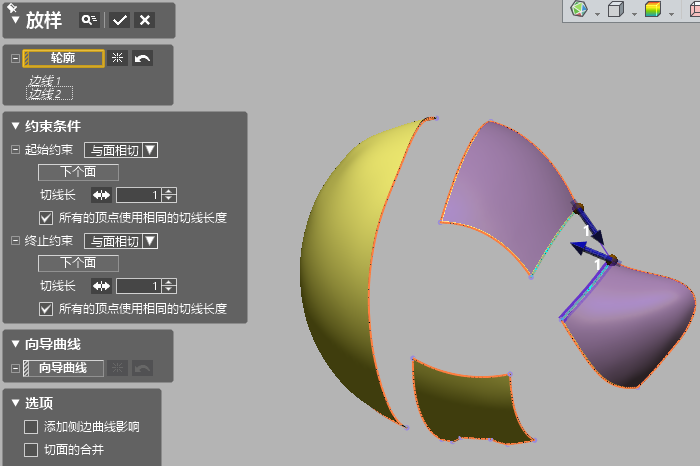The height and width of the screenshot is (466, 700).
Task: Confirm the loft with the checkmark button
Action: (x=119, y=20)
